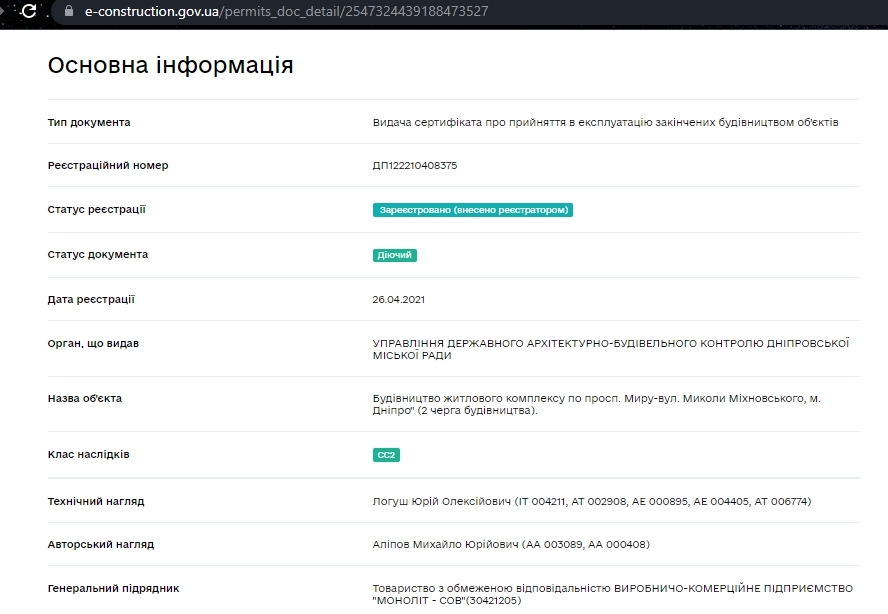Click the CC2 consequence class badge
The height and width of the screenshot is (614, 888).
click(x=386, y=455)
